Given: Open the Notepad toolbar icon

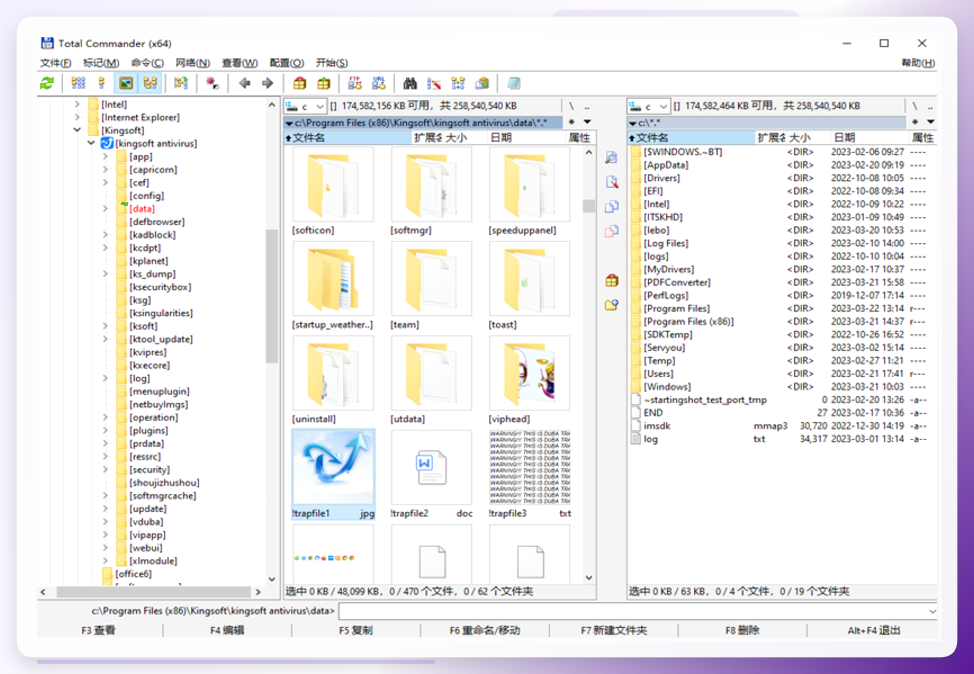Looking at the screenshot, I should [513, 83].
